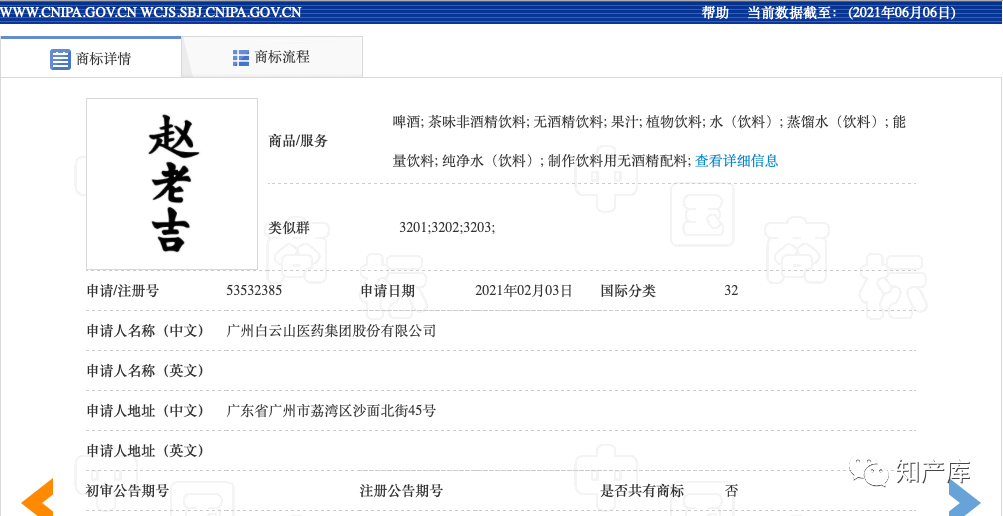Click the 赵老吉 trademark image
1003x516 pixels.
(x=172, y=184)
